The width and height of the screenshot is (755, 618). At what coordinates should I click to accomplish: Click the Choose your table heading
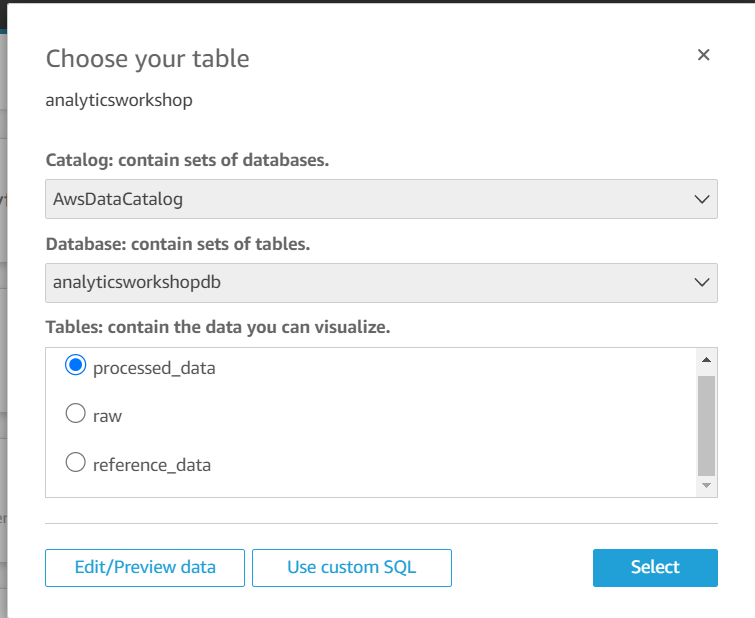point(148,59)
